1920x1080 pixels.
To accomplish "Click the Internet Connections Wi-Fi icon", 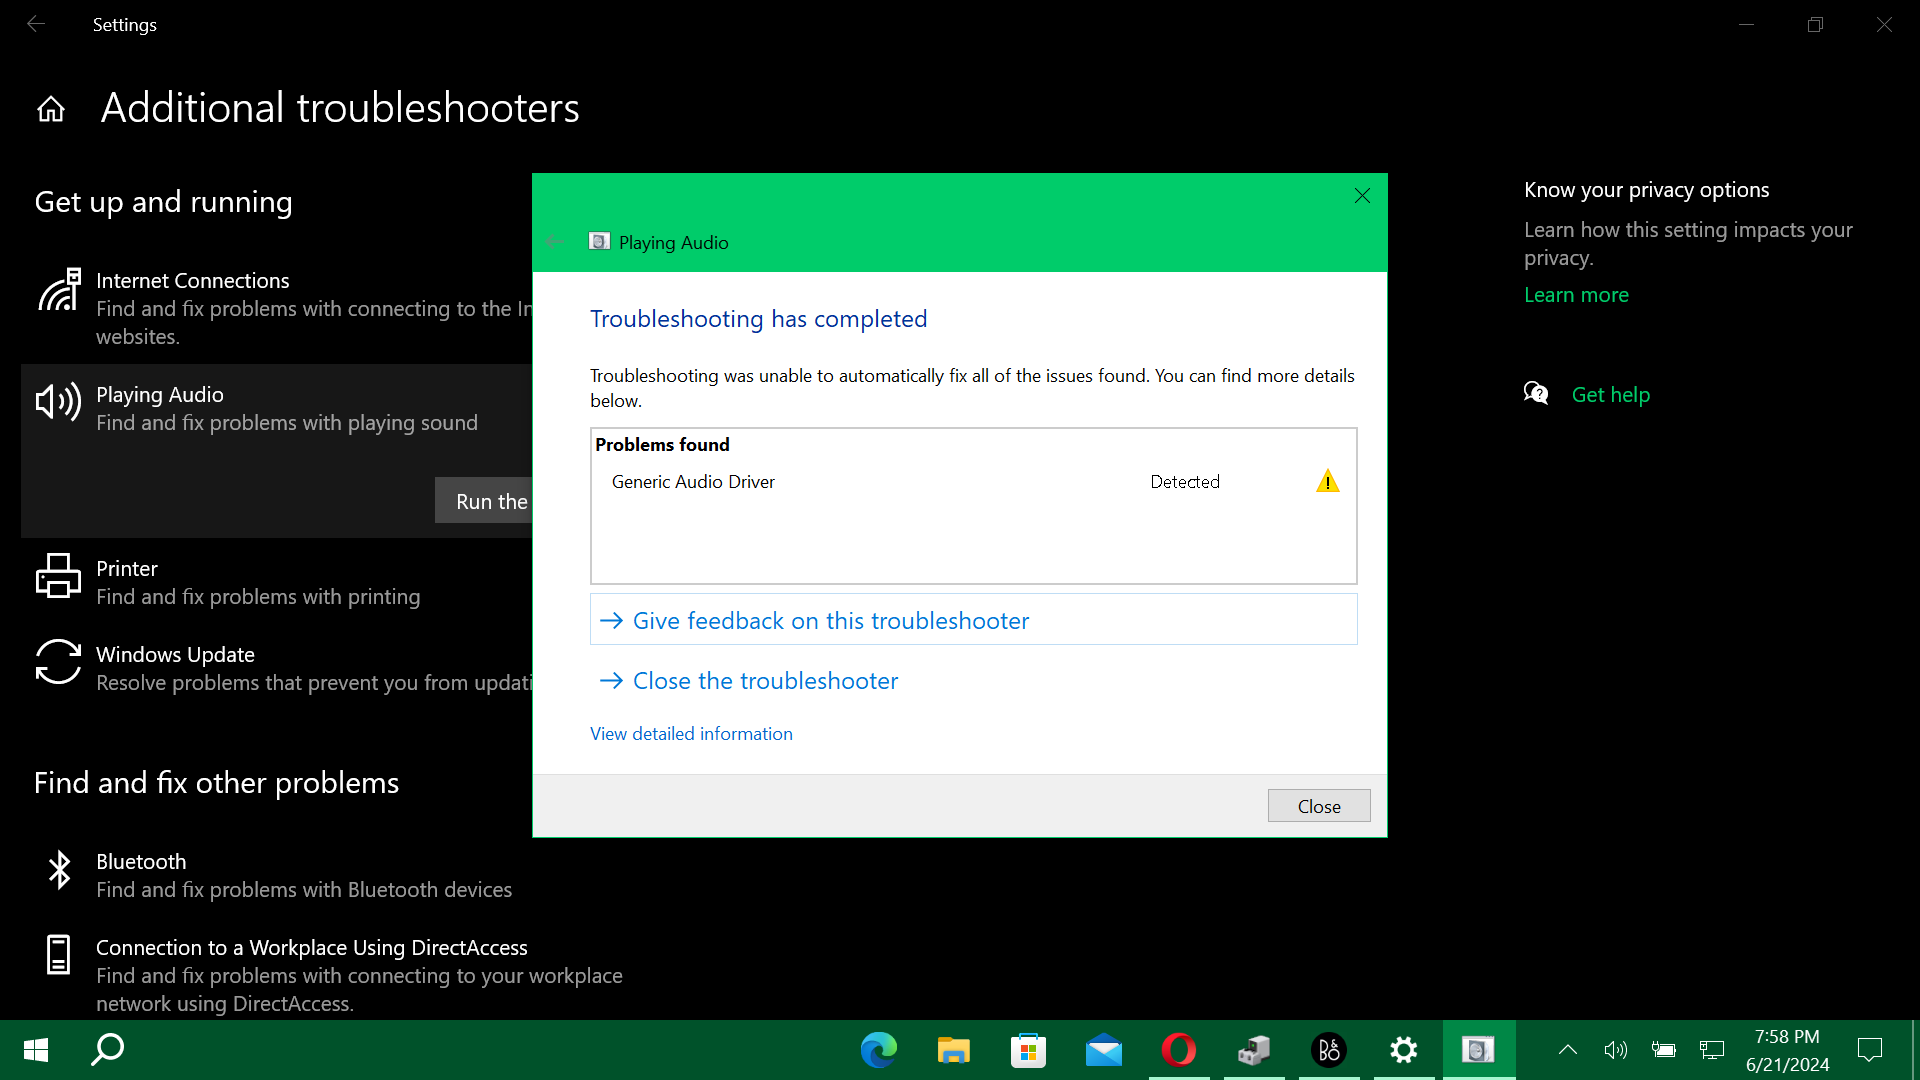I will (x=60, y=290).
